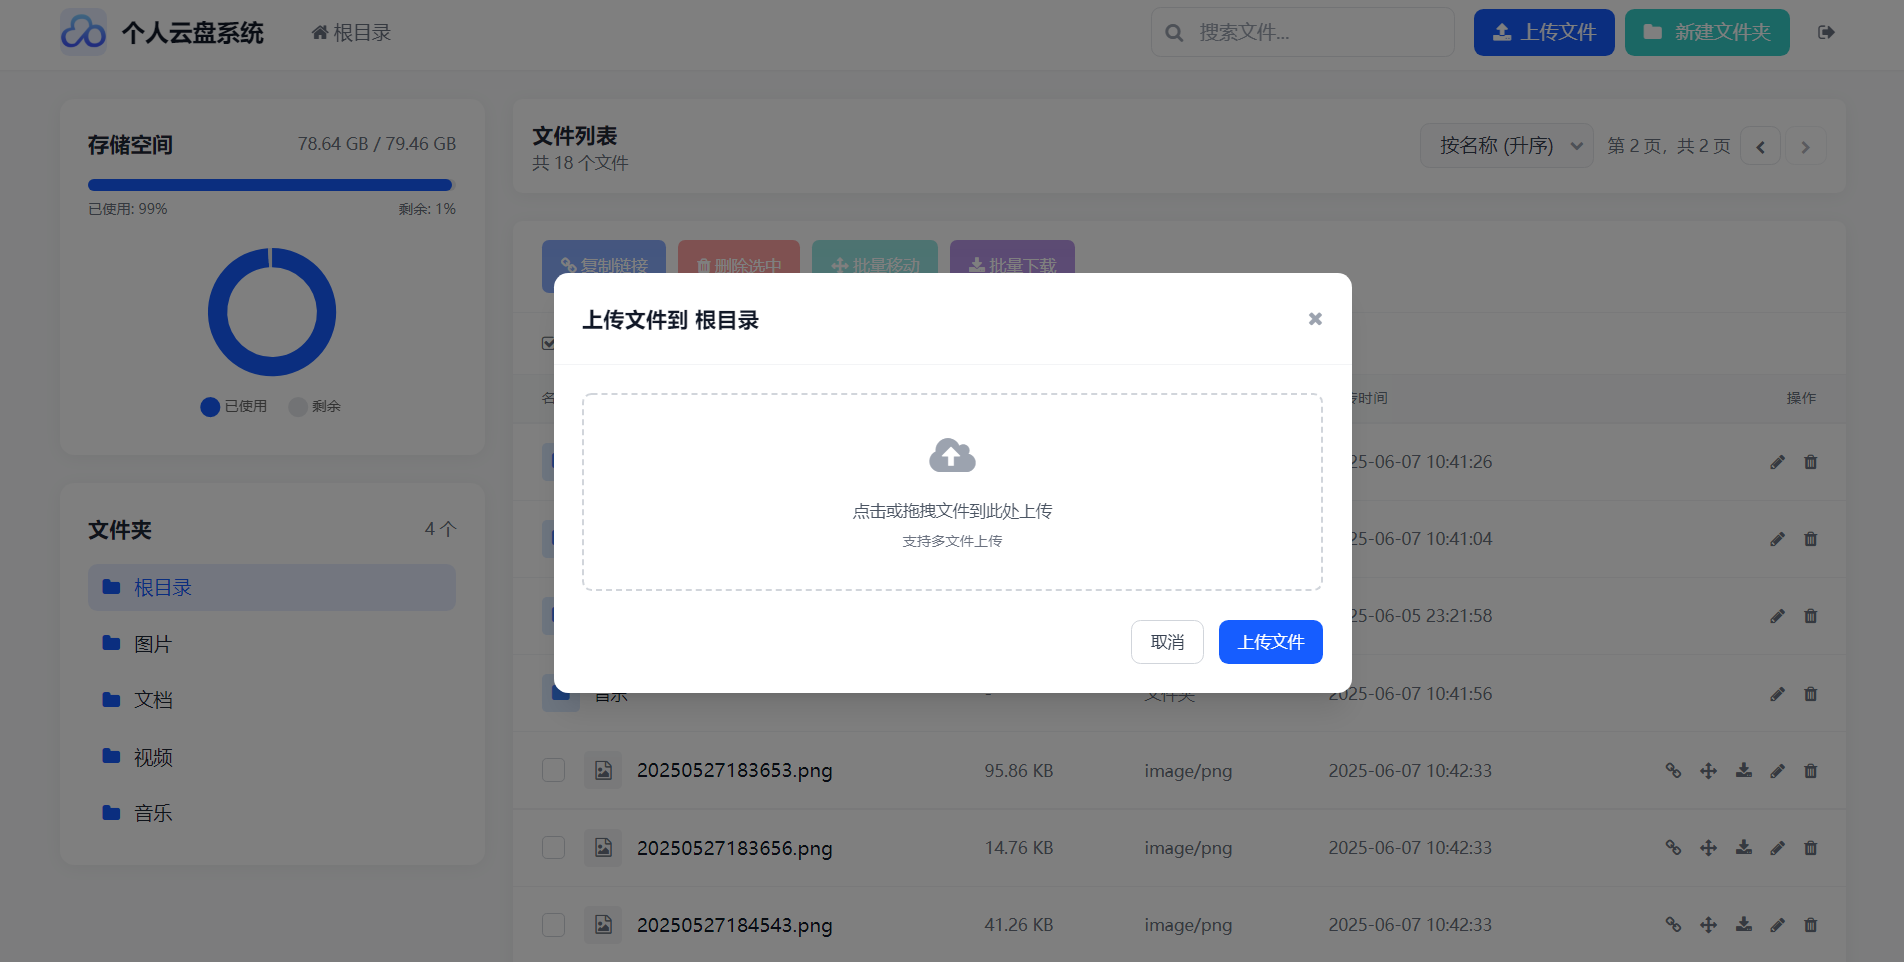This screenshot has width=1904, height=962.
Task: Check the box for 20250527184543.png
Action: click(x=553, y=924)
